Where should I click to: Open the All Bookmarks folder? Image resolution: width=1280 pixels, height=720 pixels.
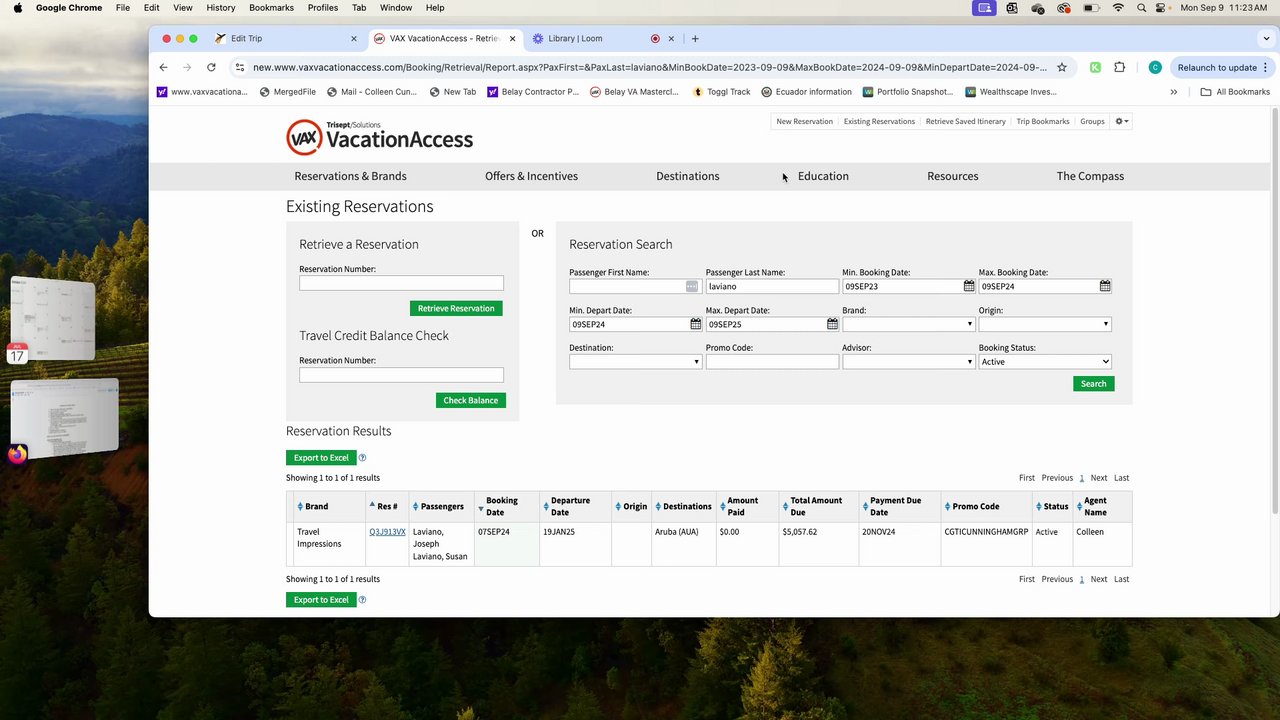click(1235, 92)
